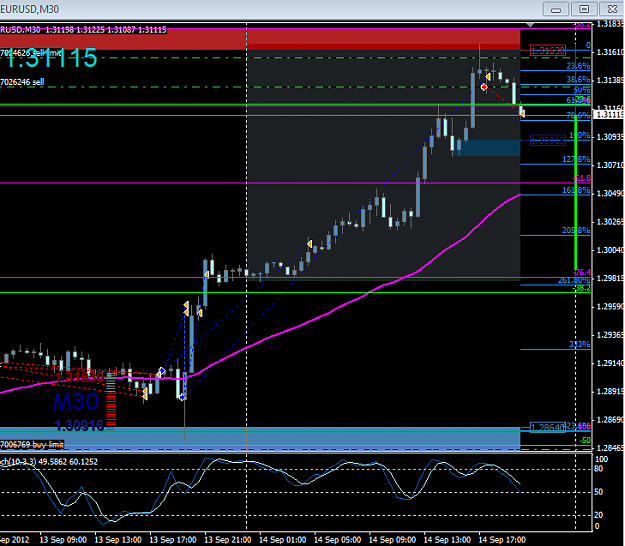
Task: Click the 13 Sep 17:00 time axis label
Action: coord(173,540)
